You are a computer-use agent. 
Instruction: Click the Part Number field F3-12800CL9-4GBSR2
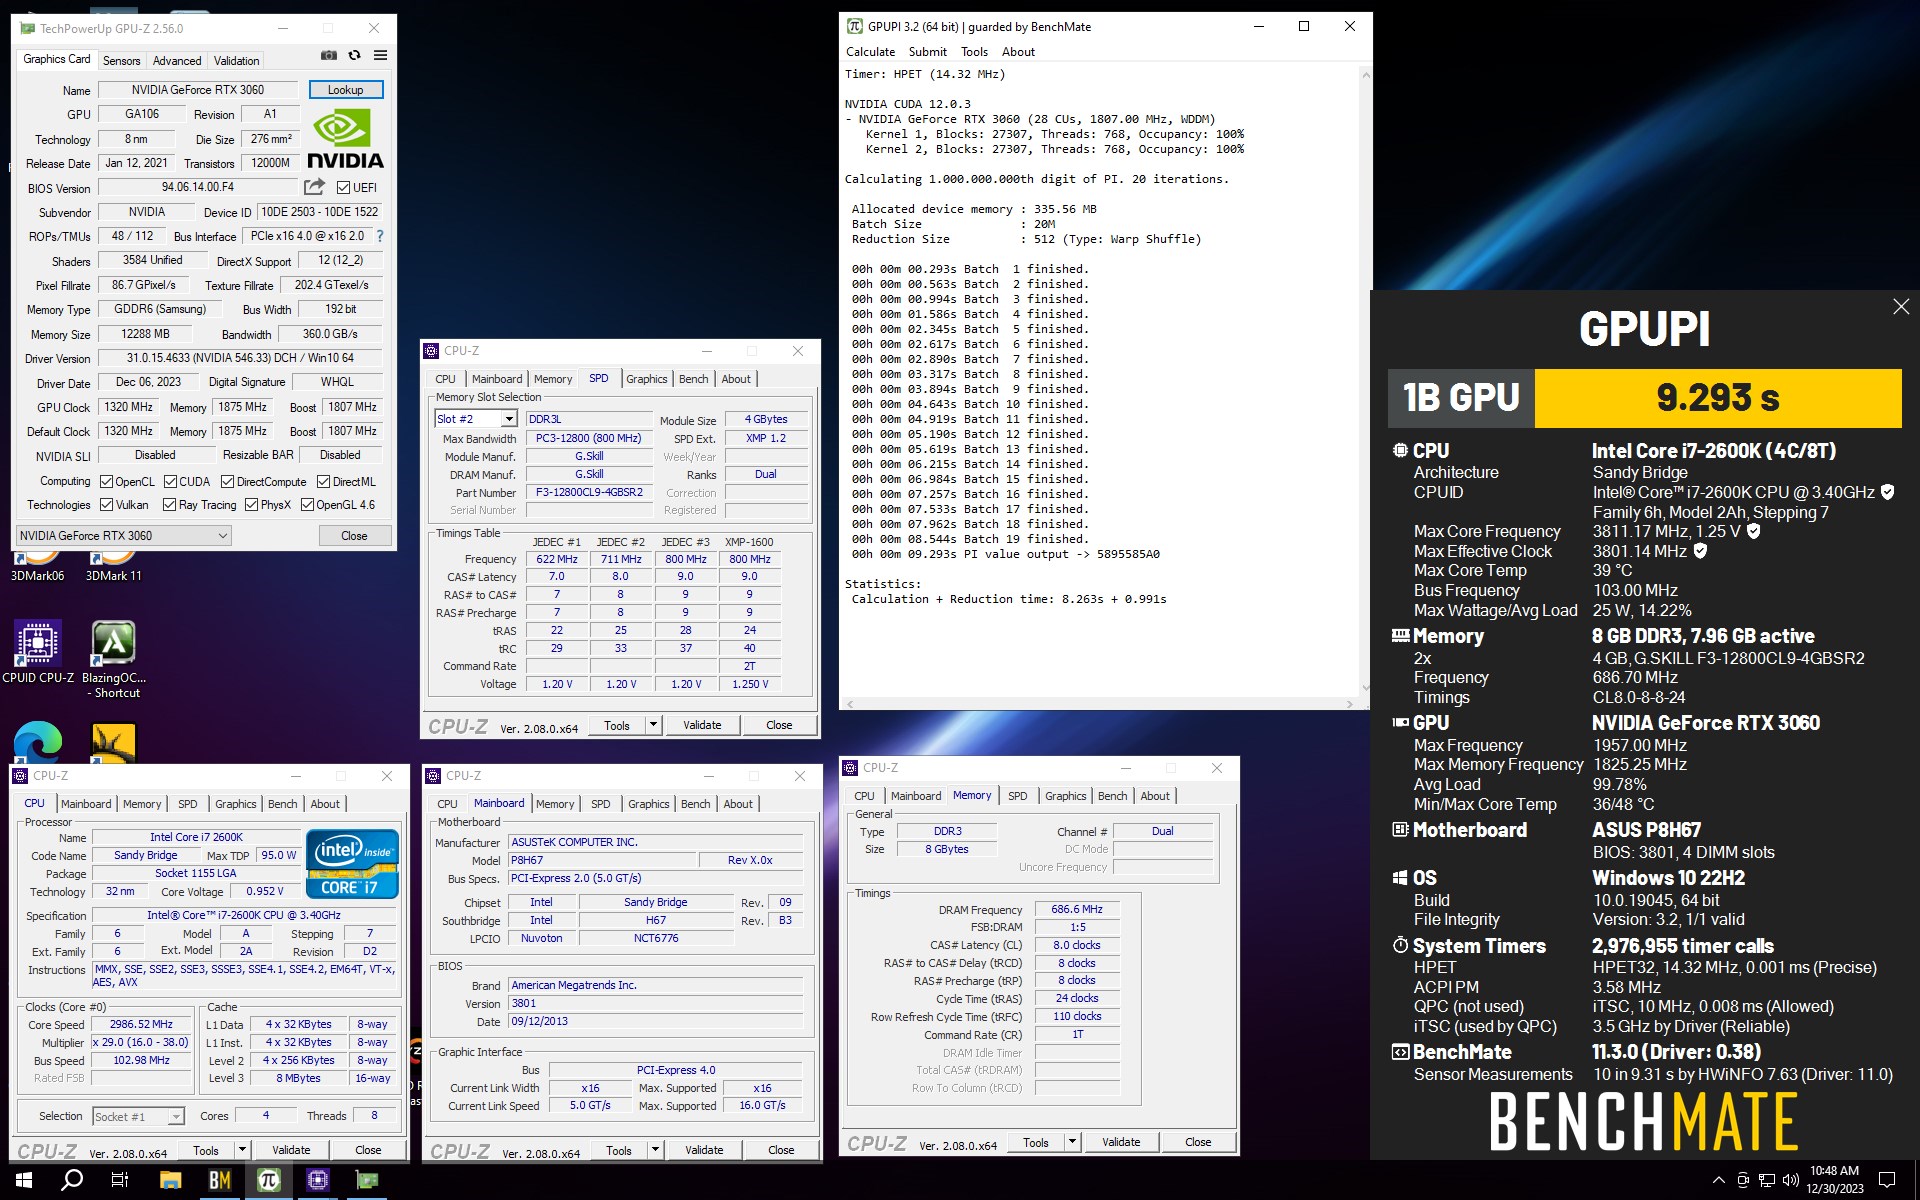coord(588,492)
